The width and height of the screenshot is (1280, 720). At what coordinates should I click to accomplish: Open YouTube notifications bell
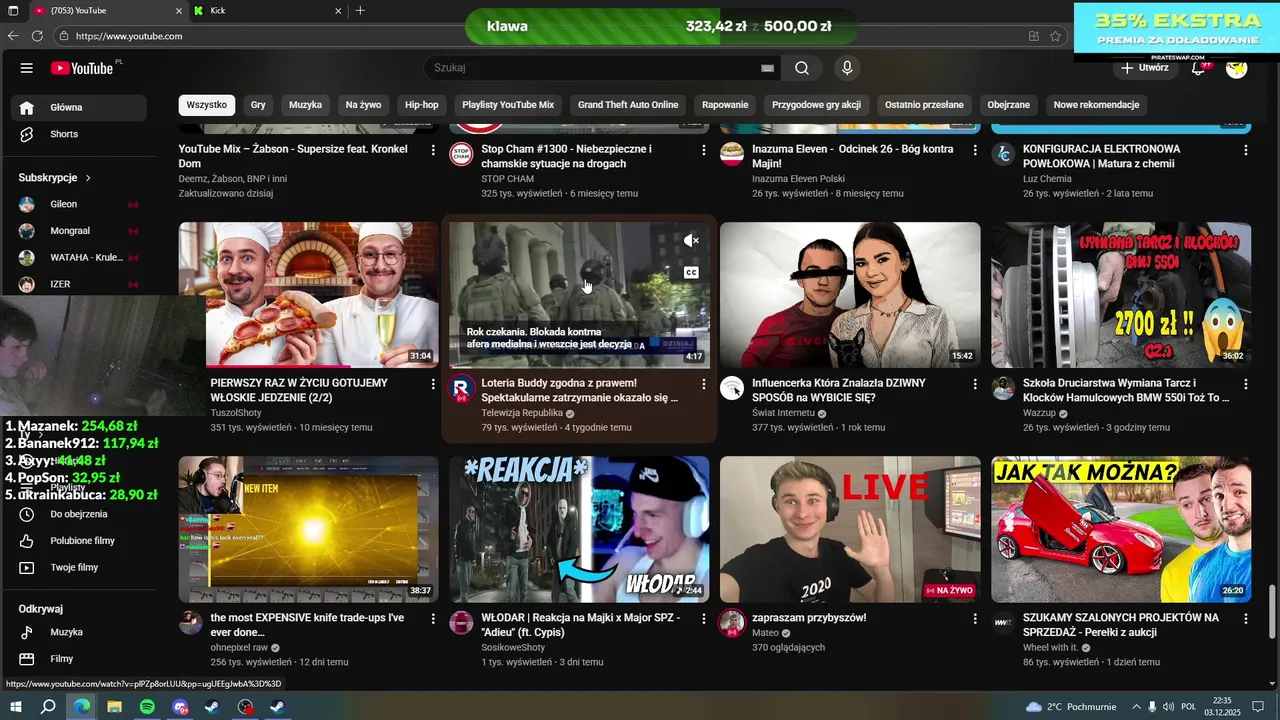coord(1198,68)
